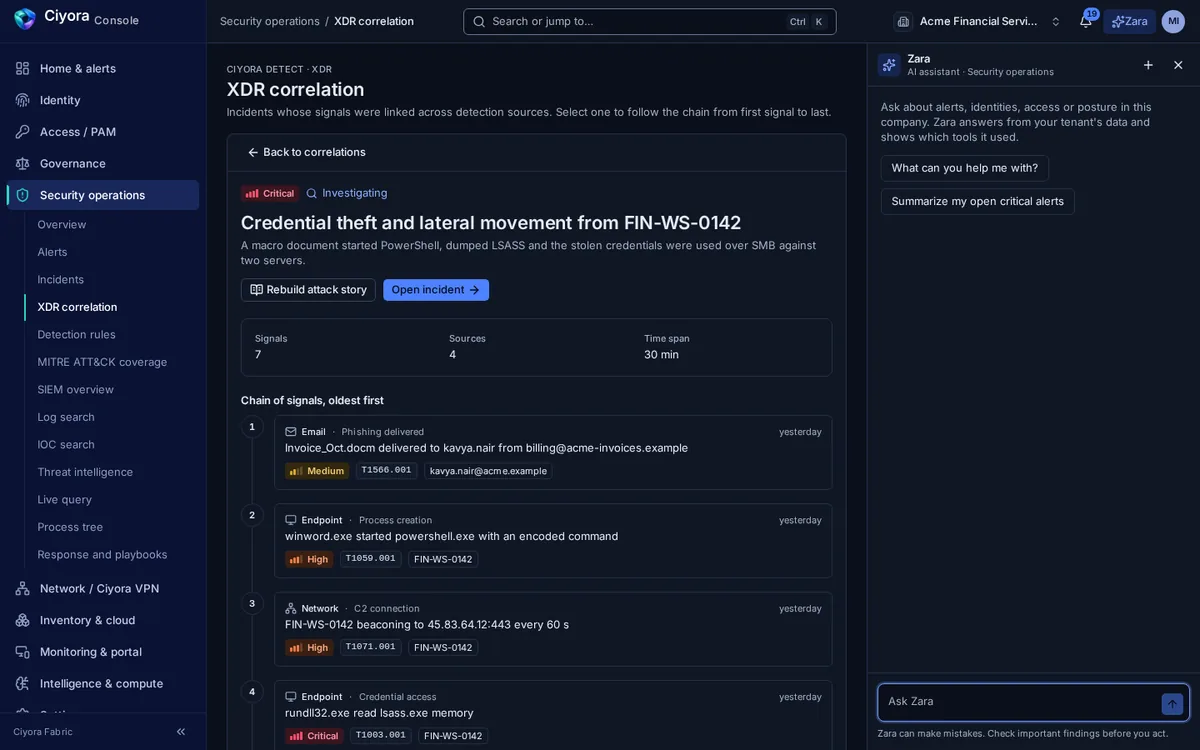Toggle the Zara assistant button in header
Viewport: 1200px width, 750px height.
pos(1130,21)
